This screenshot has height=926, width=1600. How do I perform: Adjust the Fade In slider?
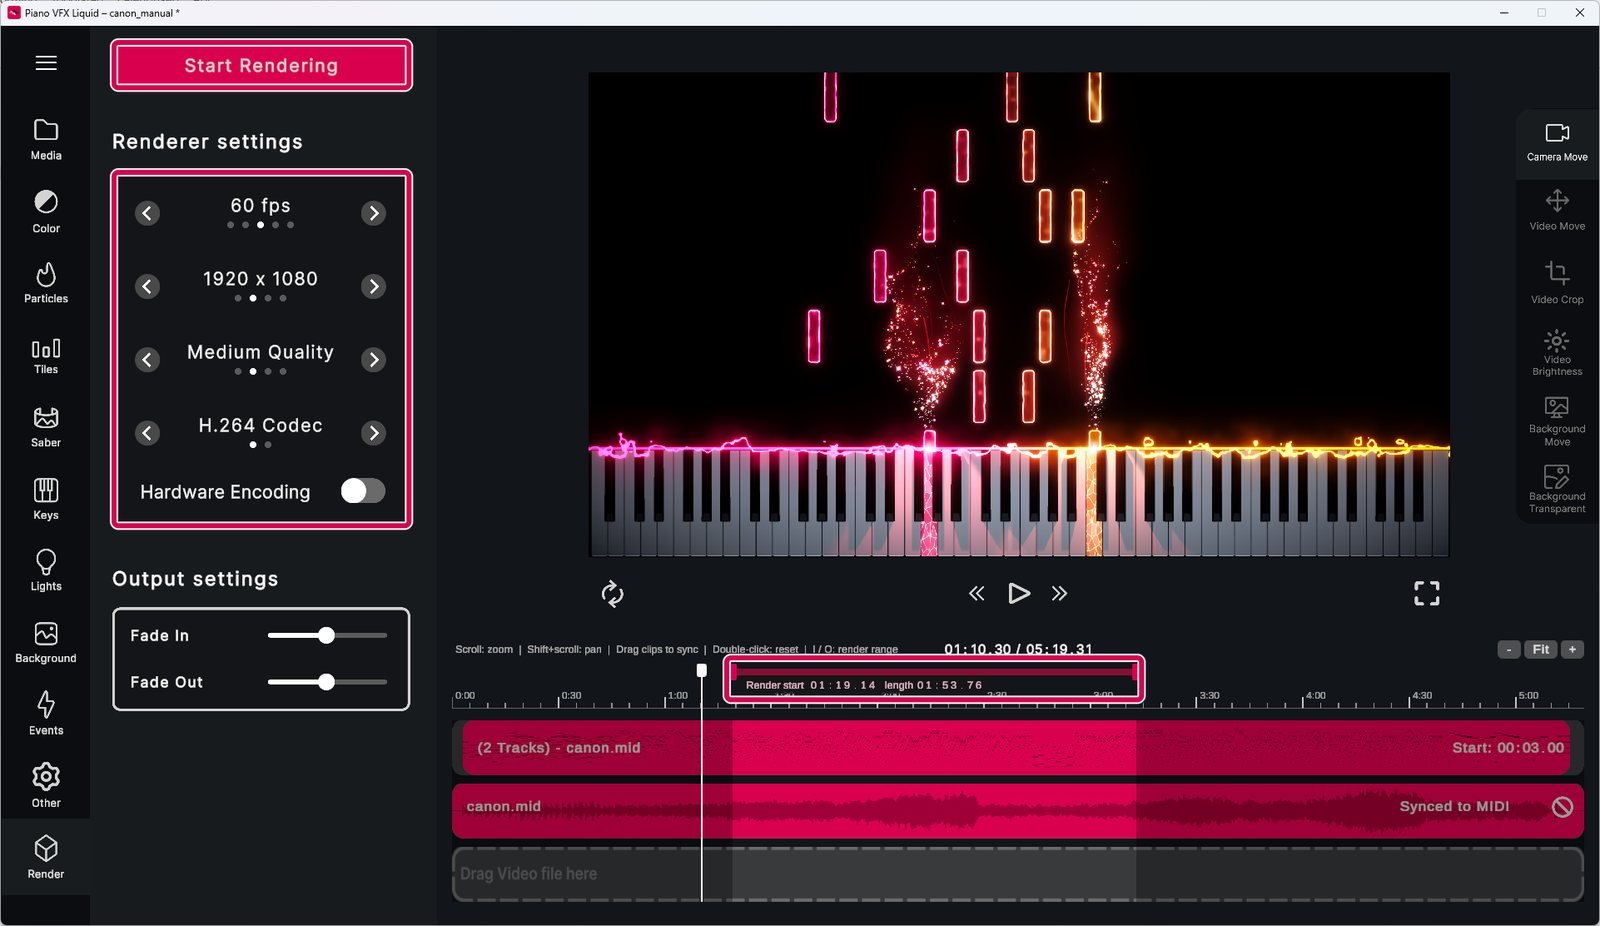click(327, 636)
